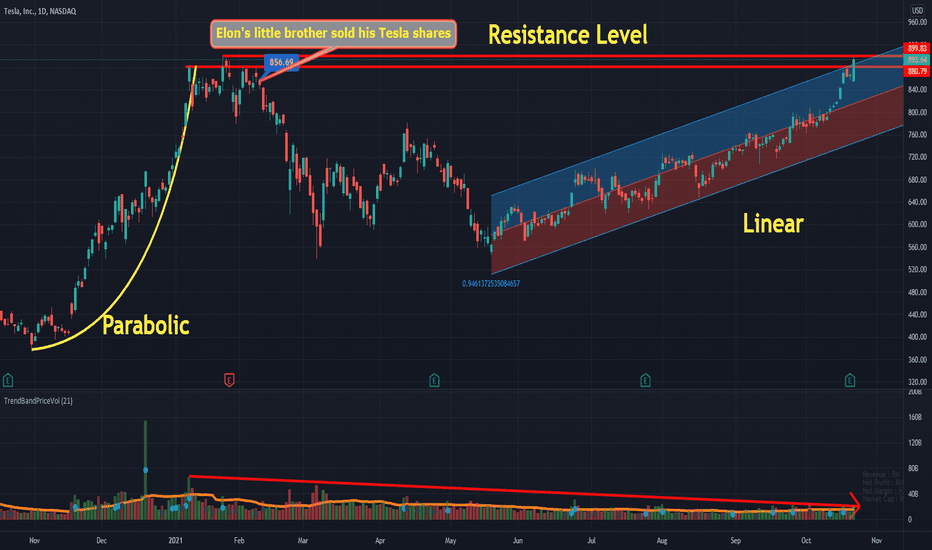
Task: Click the 40B volume axis label
Action: (914, 494)
